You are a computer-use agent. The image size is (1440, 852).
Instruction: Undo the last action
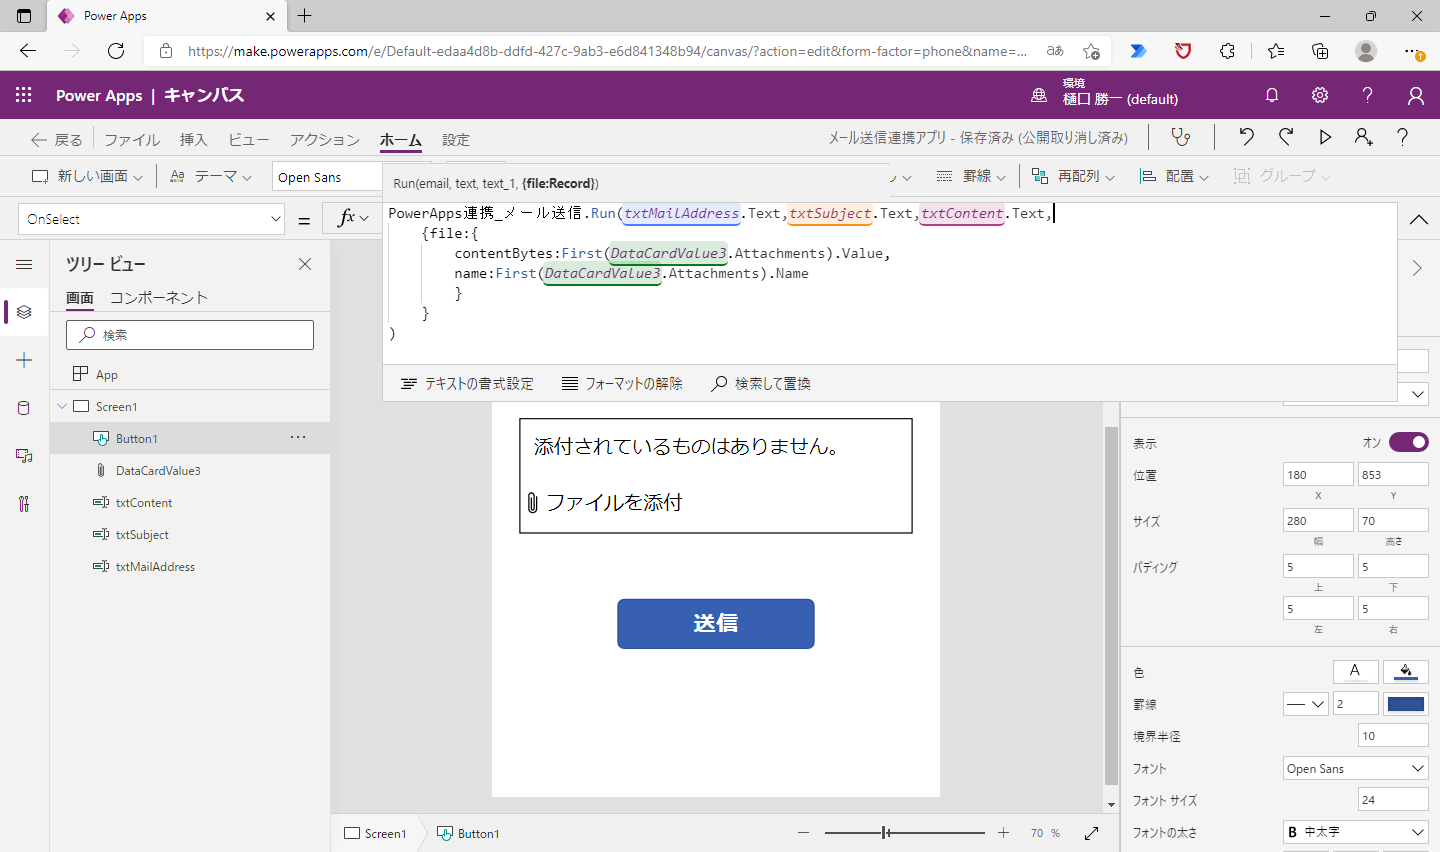point(1246,137)
